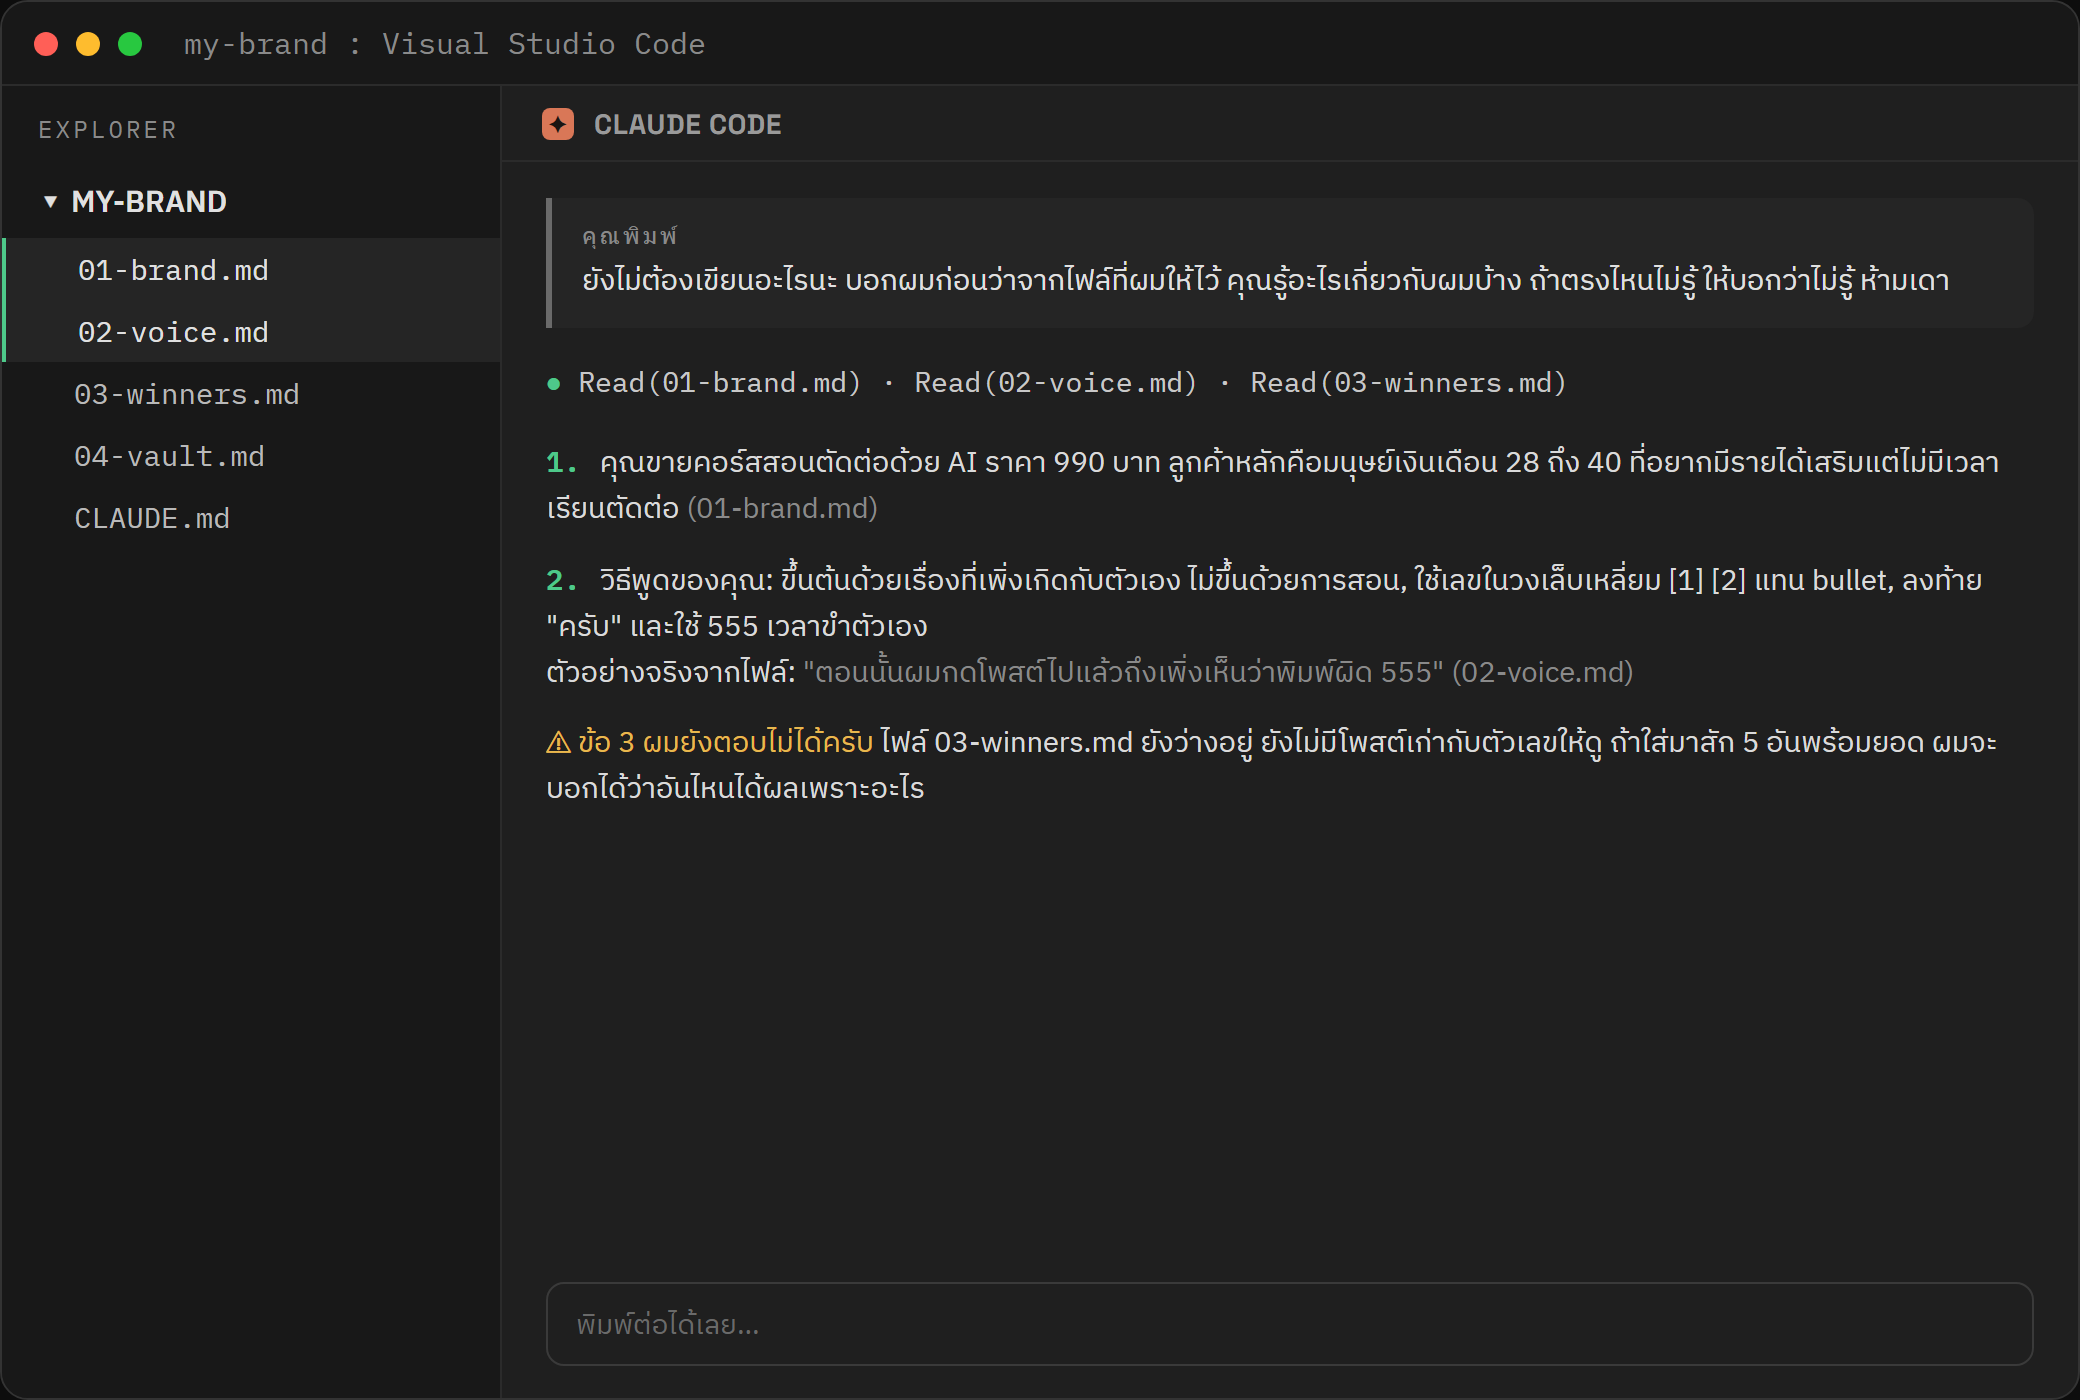Click the window title my-brand : Visual Studio Code
Image resolution: width=2080 pixels, height=1400 pixels.
pyautogui.click(x=444, y=44)
